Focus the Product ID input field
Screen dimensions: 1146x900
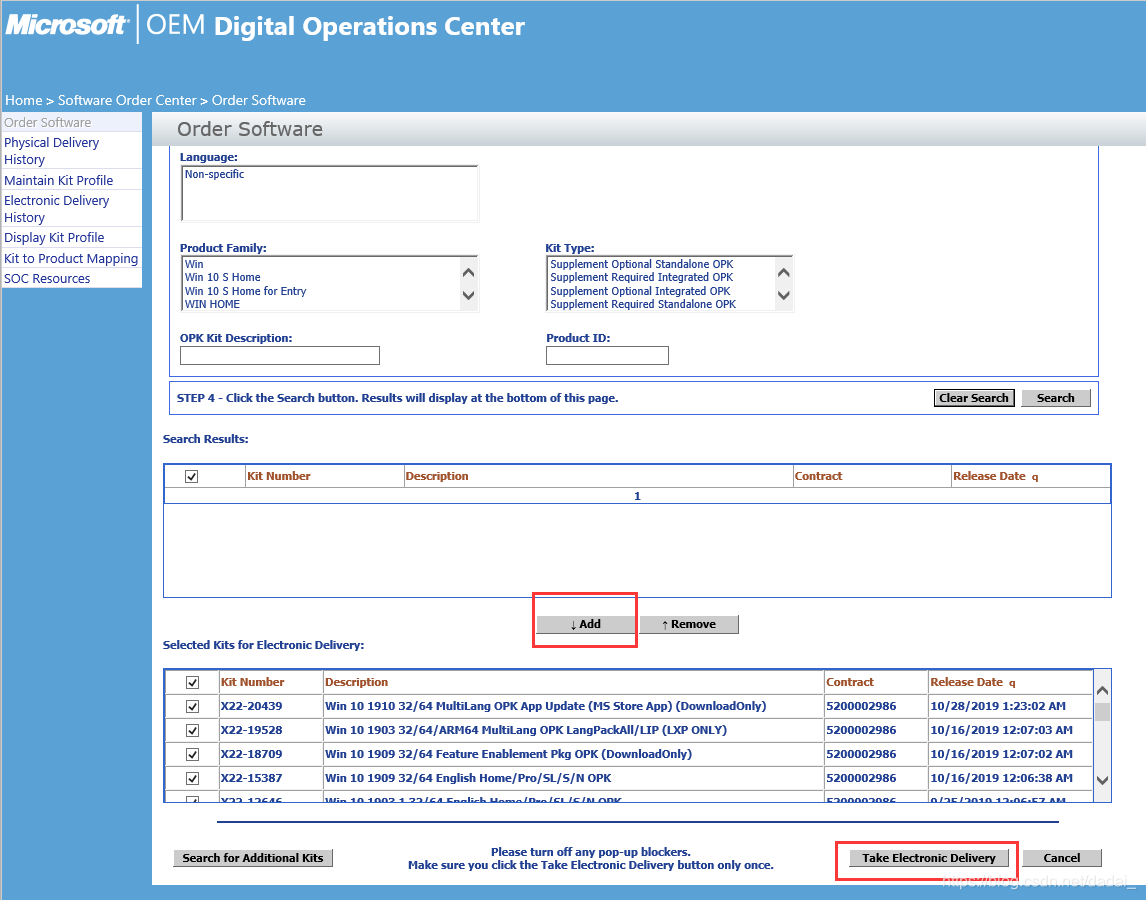pos(607,355)
